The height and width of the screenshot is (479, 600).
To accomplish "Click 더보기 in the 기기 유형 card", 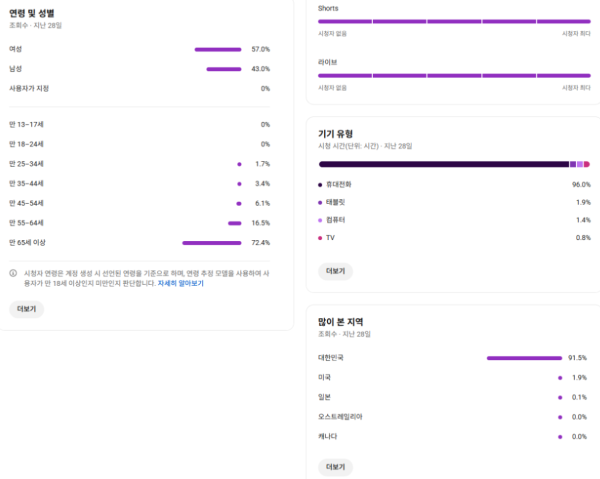I will [335, 271].
